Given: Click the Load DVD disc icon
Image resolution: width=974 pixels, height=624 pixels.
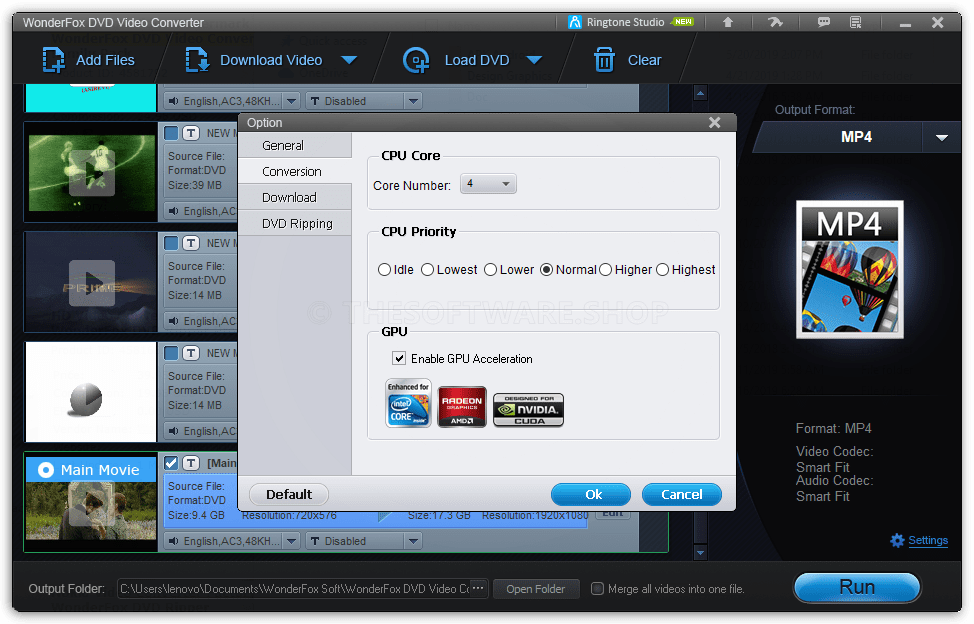Looking at the screenshot, I should [x=416, y=60].
